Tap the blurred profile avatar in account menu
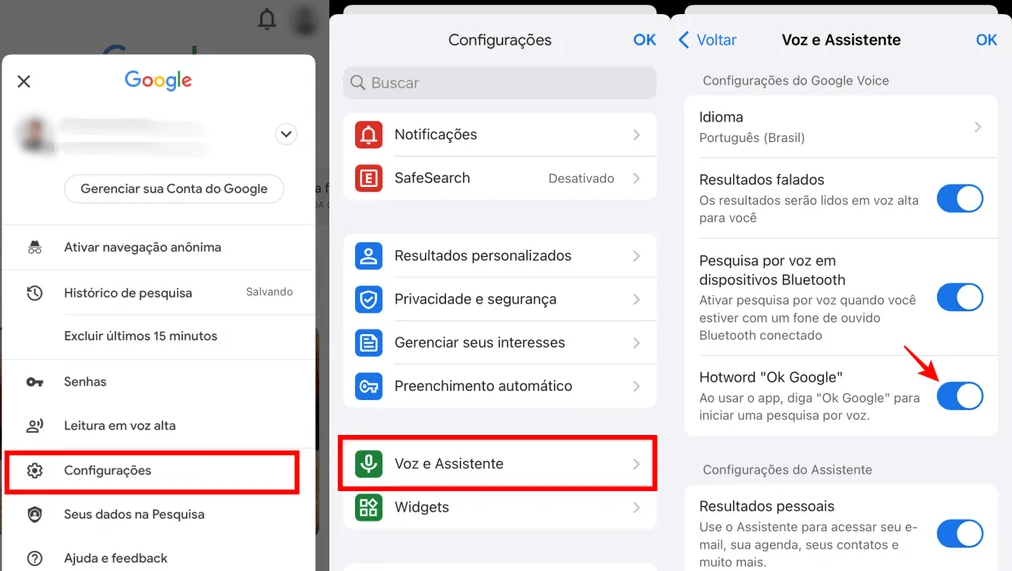This screenshot has width=1012, height=571. click(x=36, y=135)
